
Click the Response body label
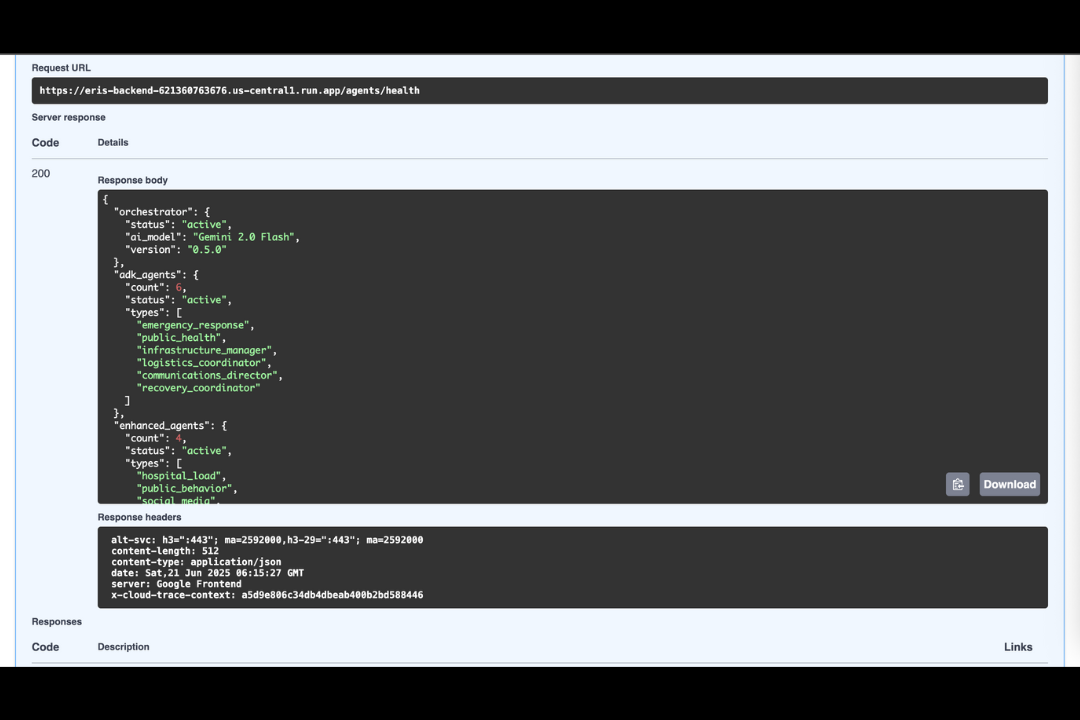(133, 181)
